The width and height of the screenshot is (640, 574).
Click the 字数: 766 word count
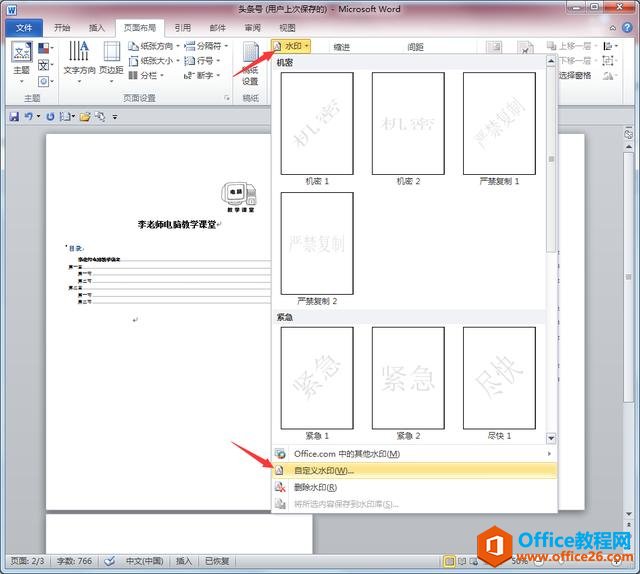click(74, 561)
